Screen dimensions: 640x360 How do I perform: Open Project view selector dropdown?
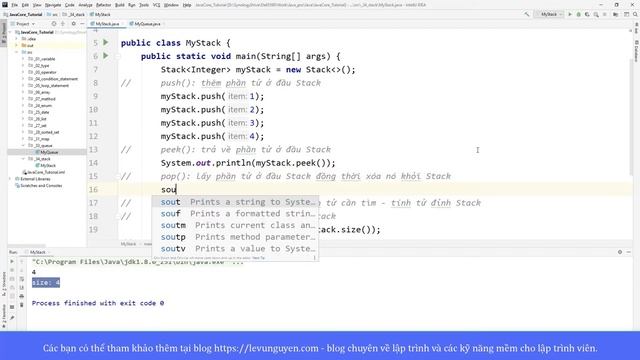(x=26, y=24)
